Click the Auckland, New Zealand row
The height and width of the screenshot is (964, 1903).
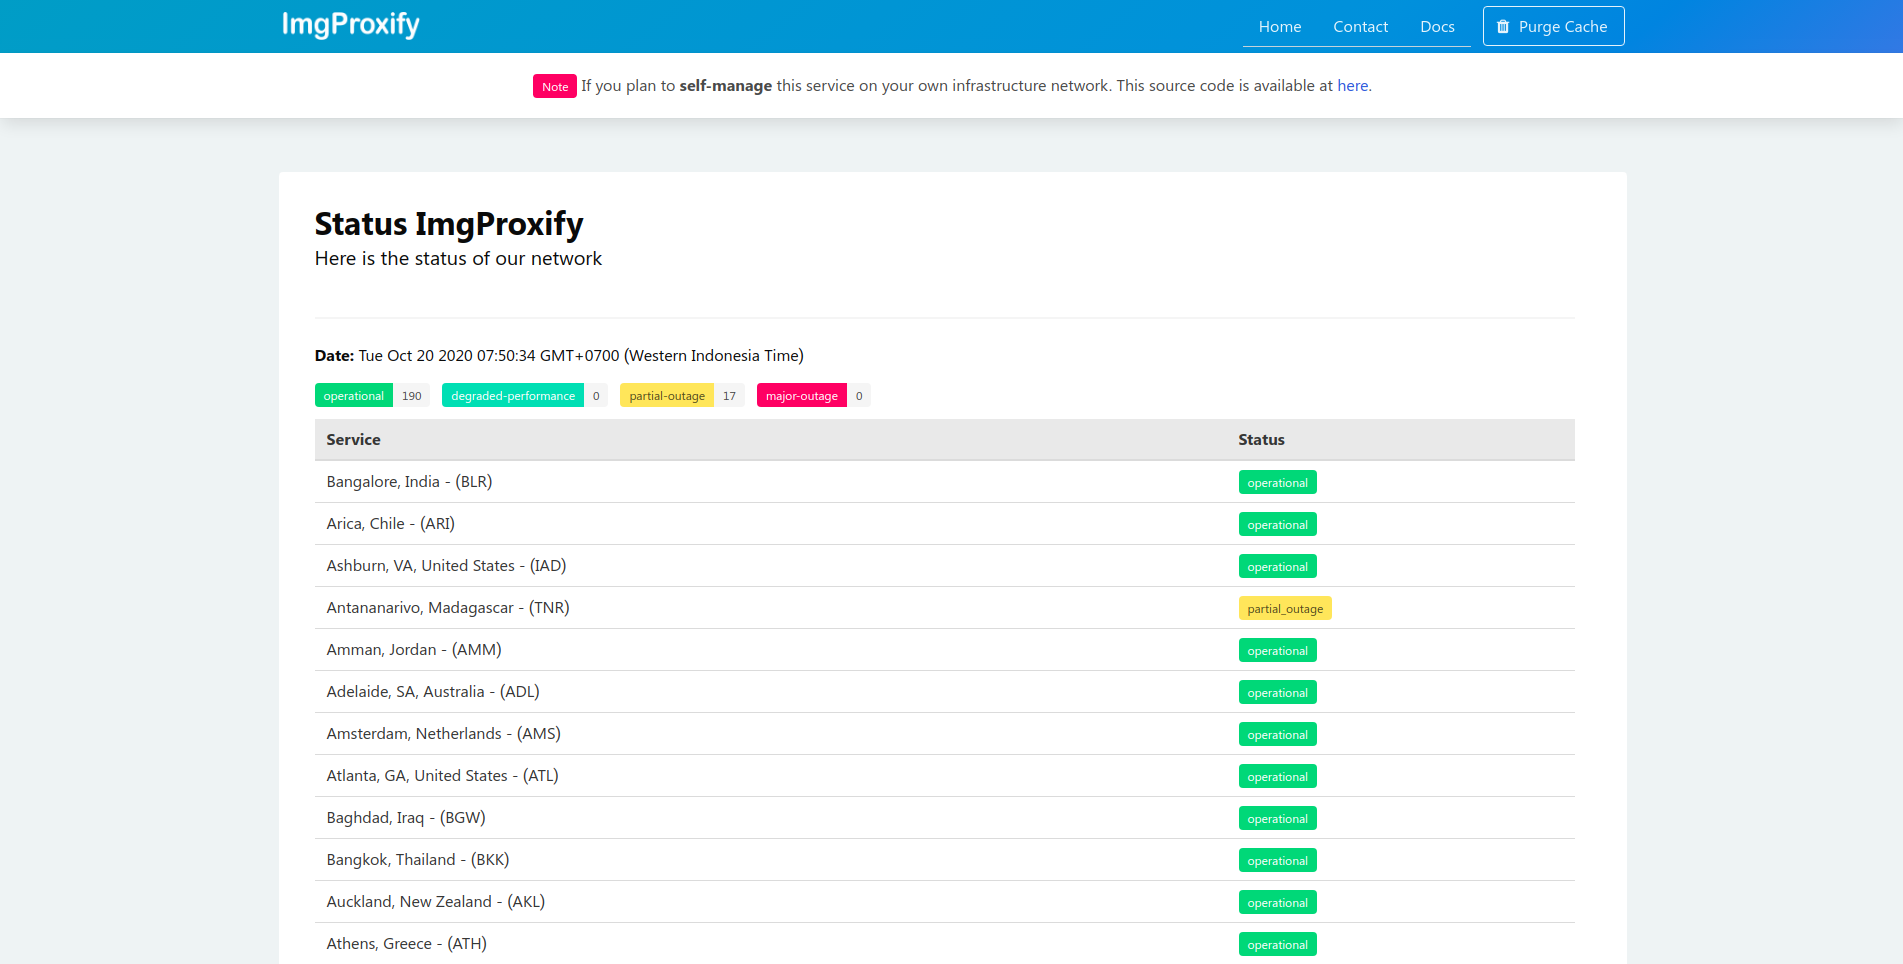(945, 902)
